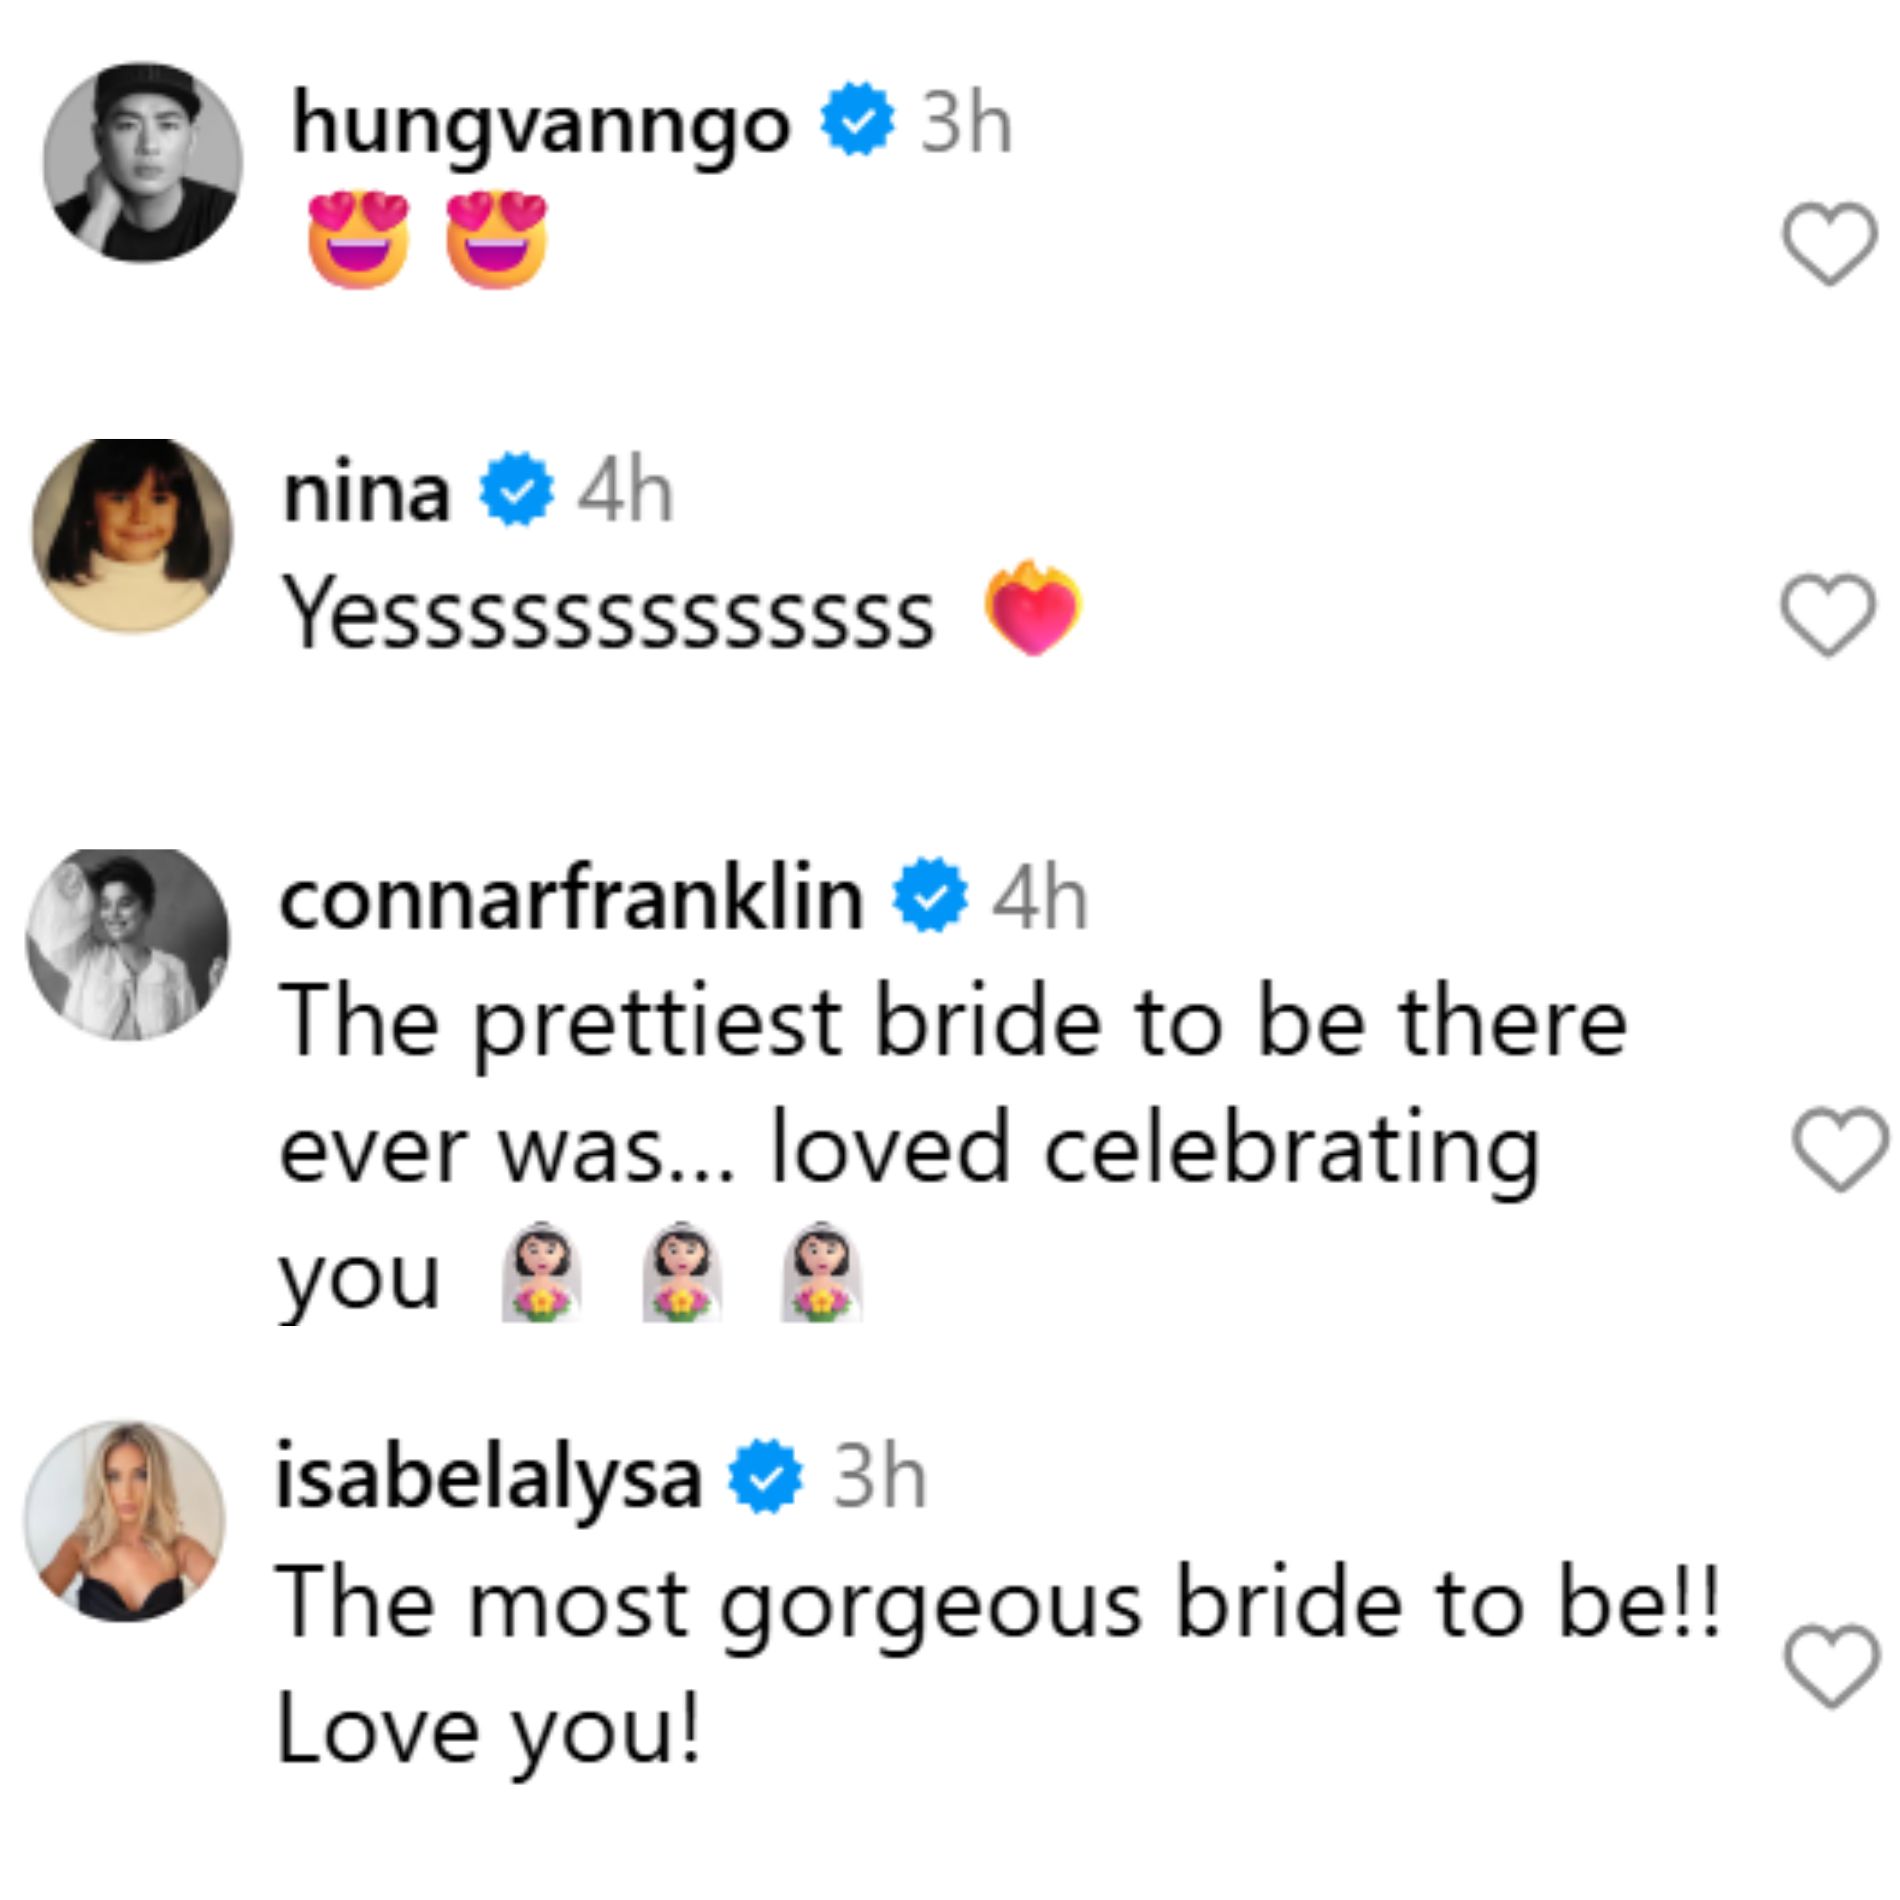Click the 4h timestamp on connarfranklin's comment
The height and width of the screenshot is (1900, 1900).
(1039, 898)
